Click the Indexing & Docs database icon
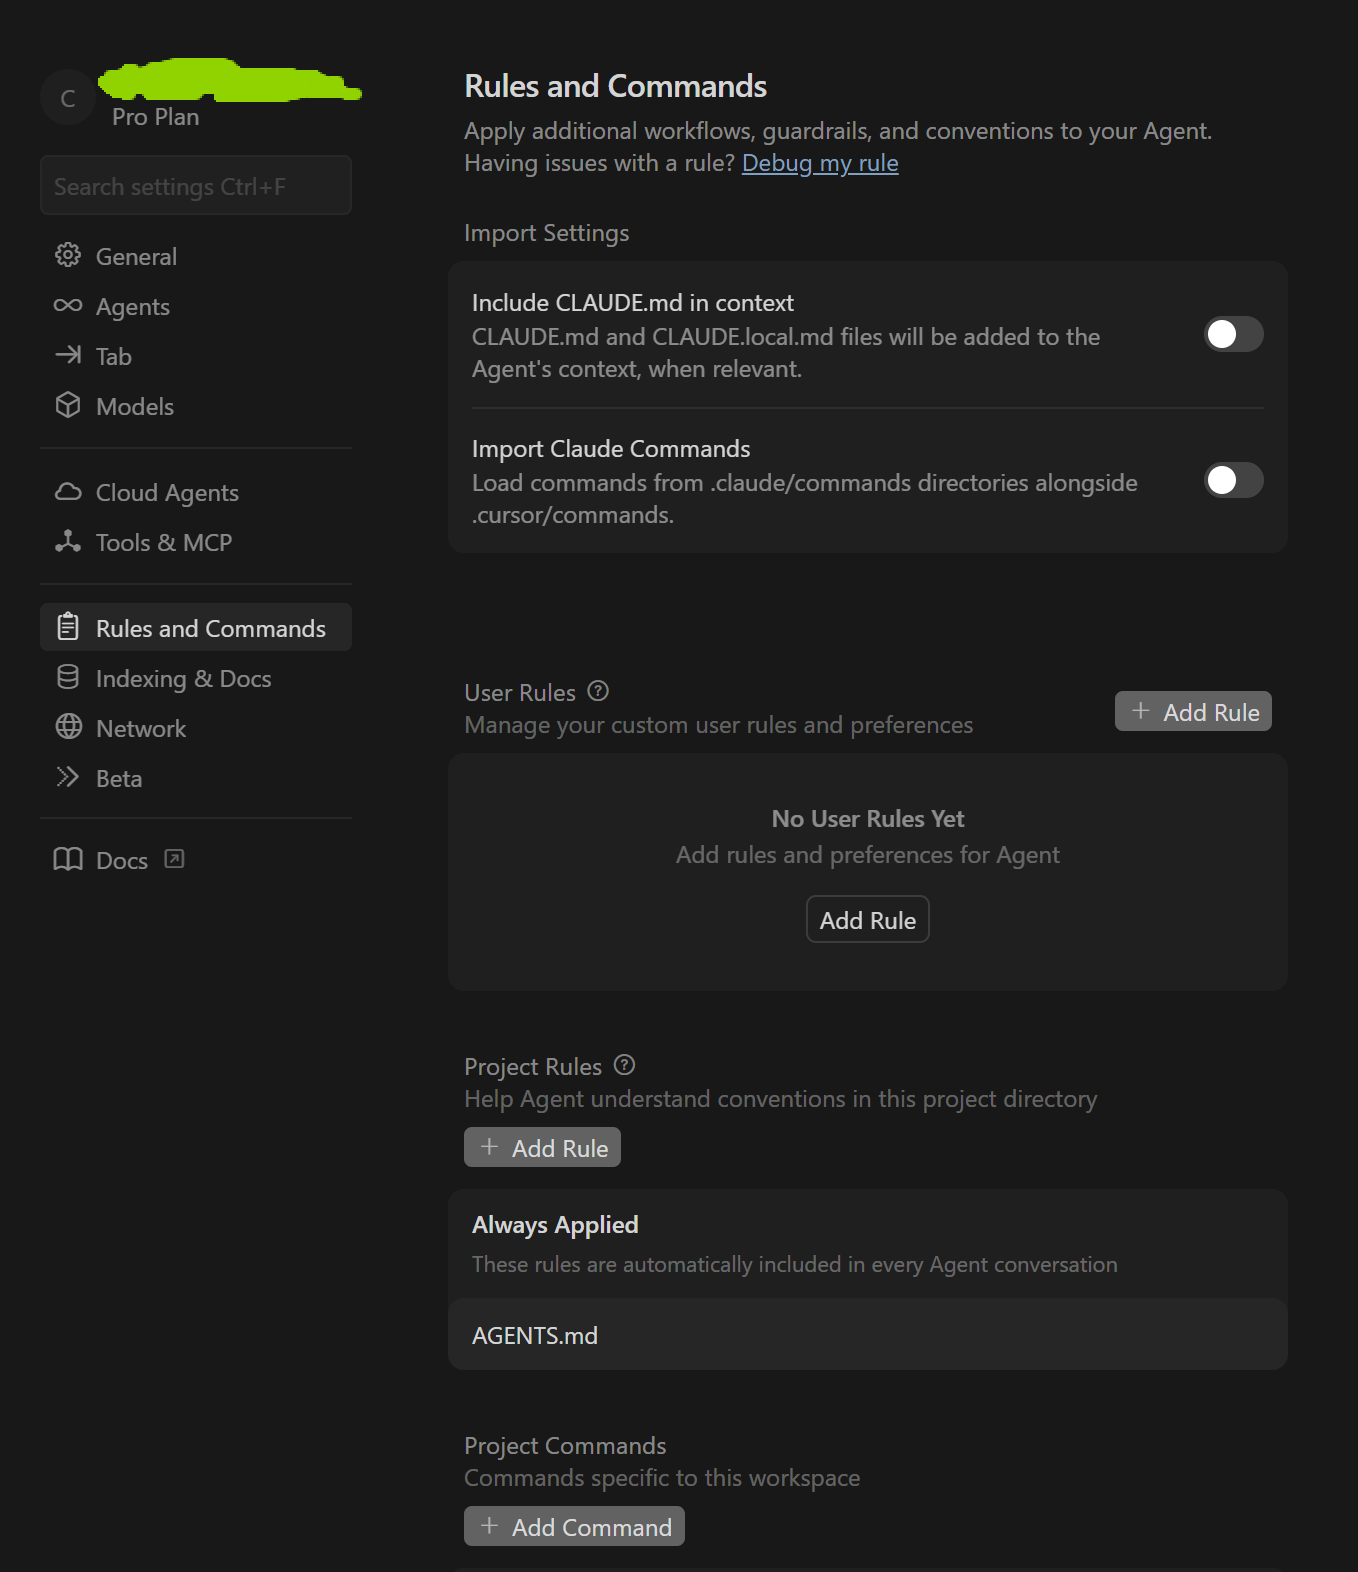Viewport: 1358px width, 1572px height. coord(68,677)
